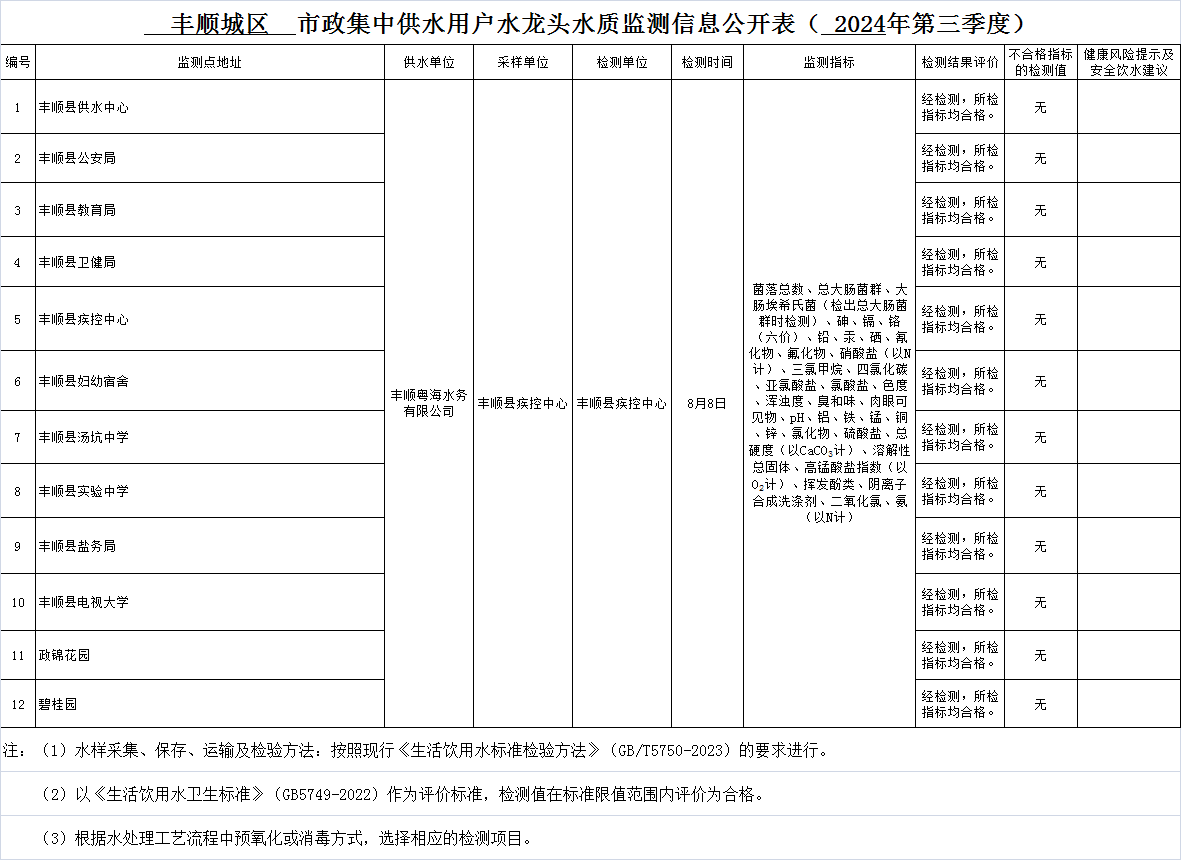Click the 采样单位 header cell
The height and width of the screenshot is (860, 1181).
523,63
